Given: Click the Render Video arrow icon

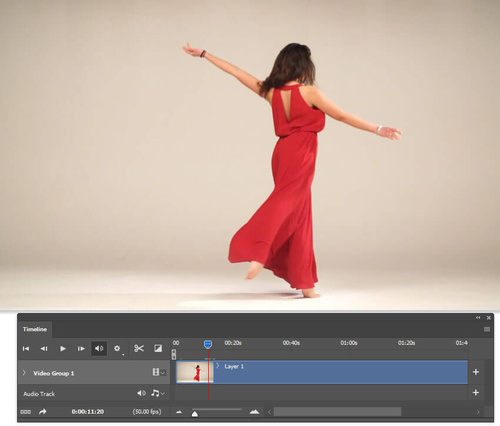Looking at the screenshot, I should 43,412.
